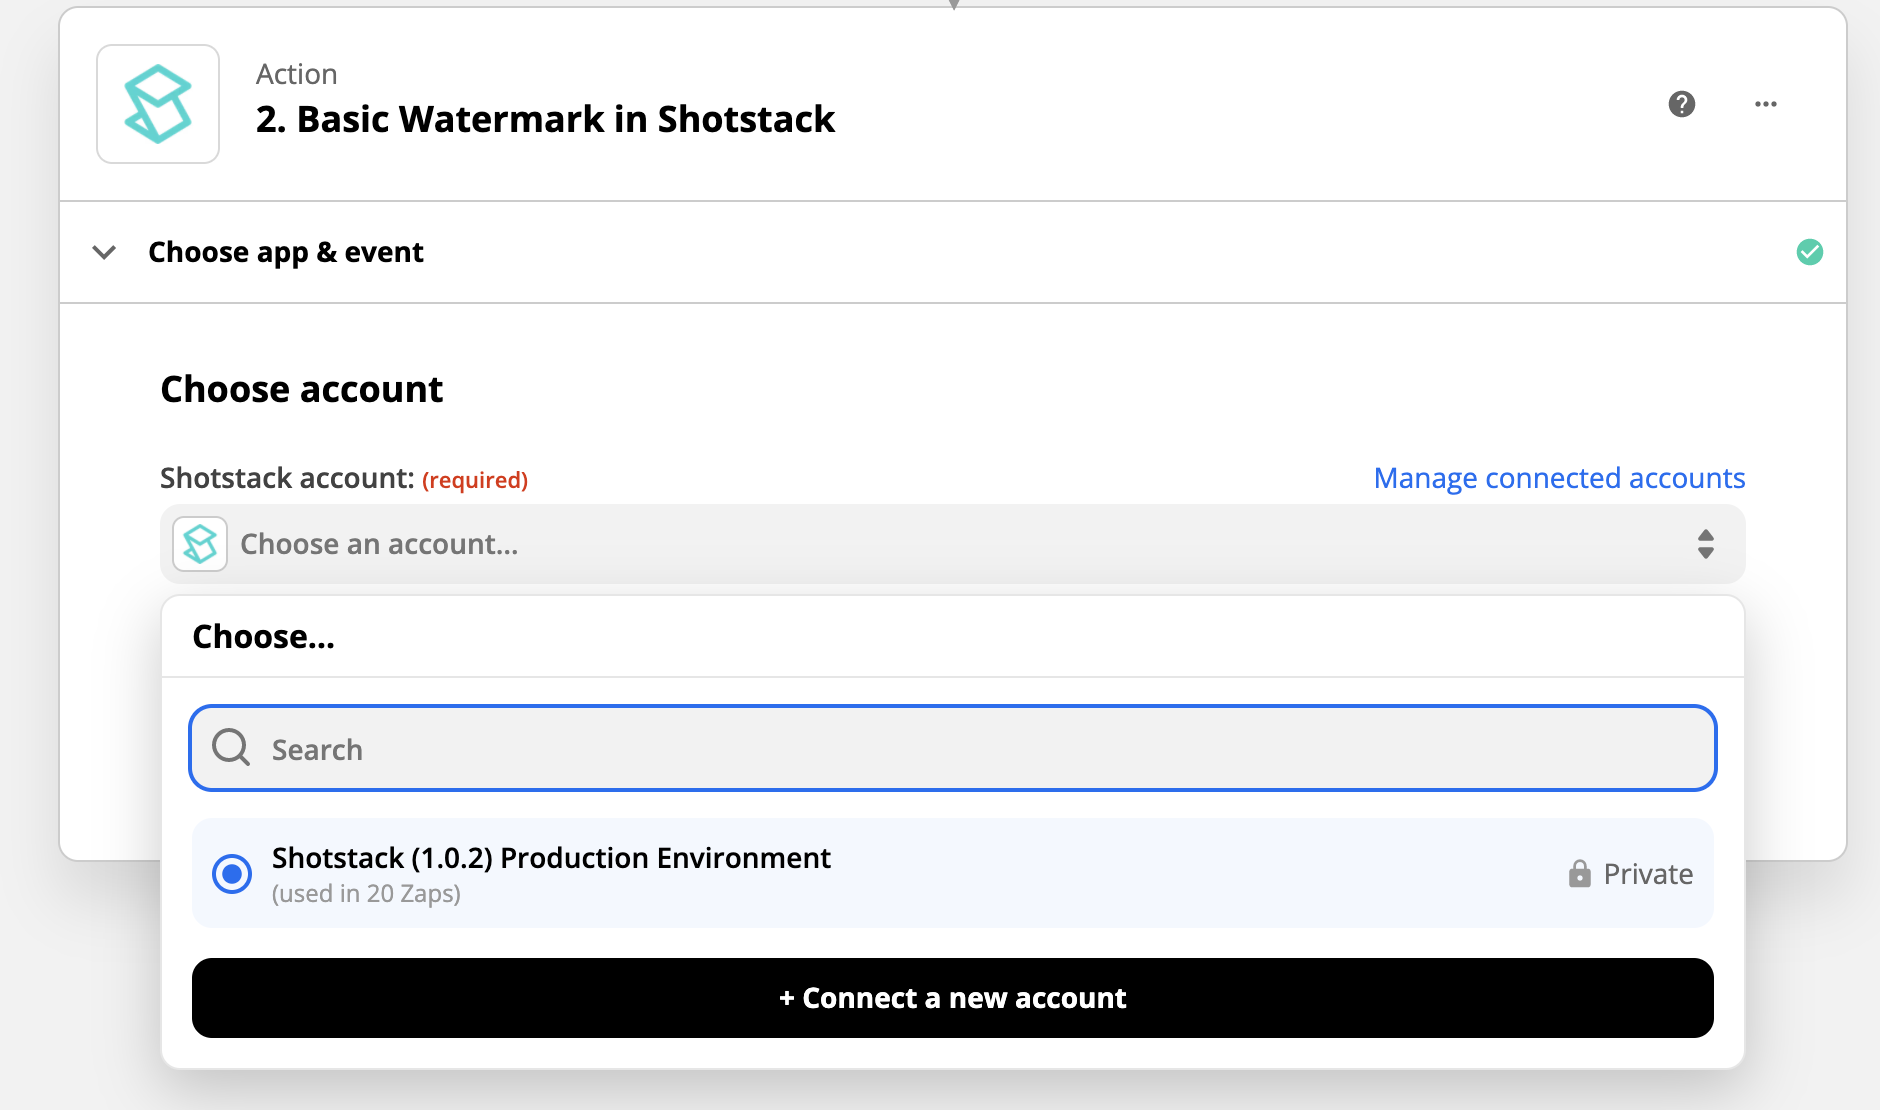This screenshot has height=1110, width=1880.
Task: Click the used in 20 Zaps text
Action: tap(366, 894)
